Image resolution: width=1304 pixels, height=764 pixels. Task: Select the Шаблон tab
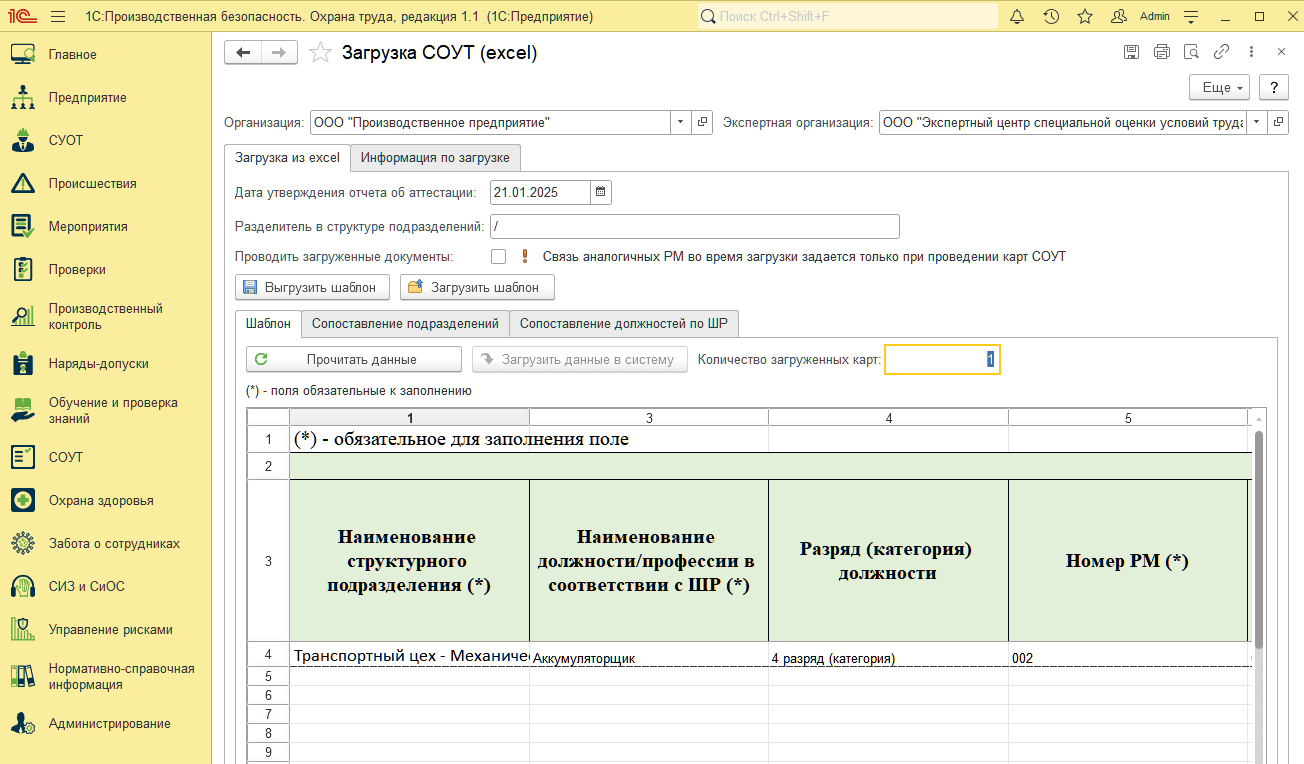point(268,323)
